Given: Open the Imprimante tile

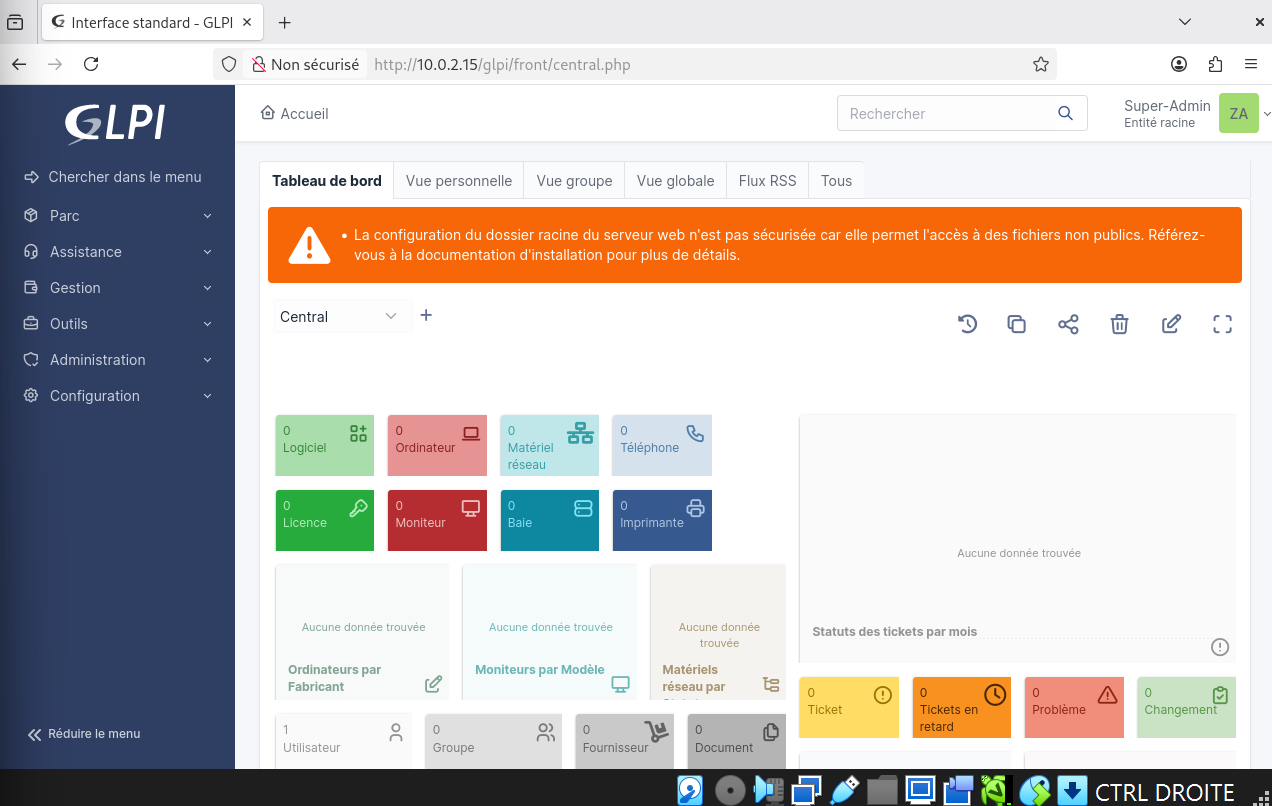Looking at the screenshot, I should click(x=662, y=520).
